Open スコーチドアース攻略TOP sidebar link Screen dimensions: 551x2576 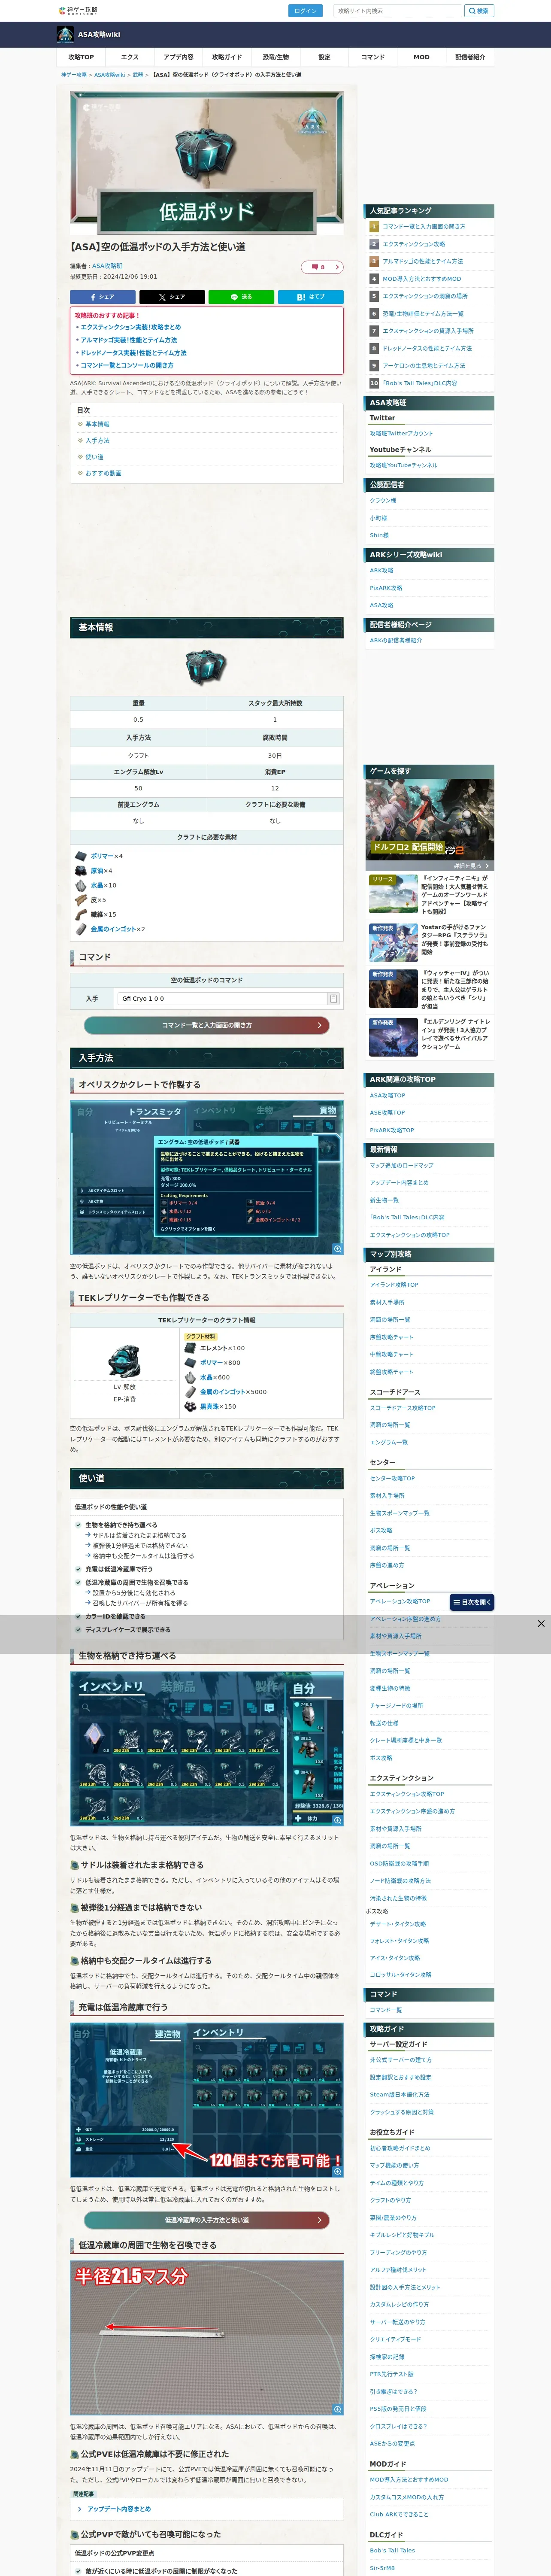point(403,1408)
